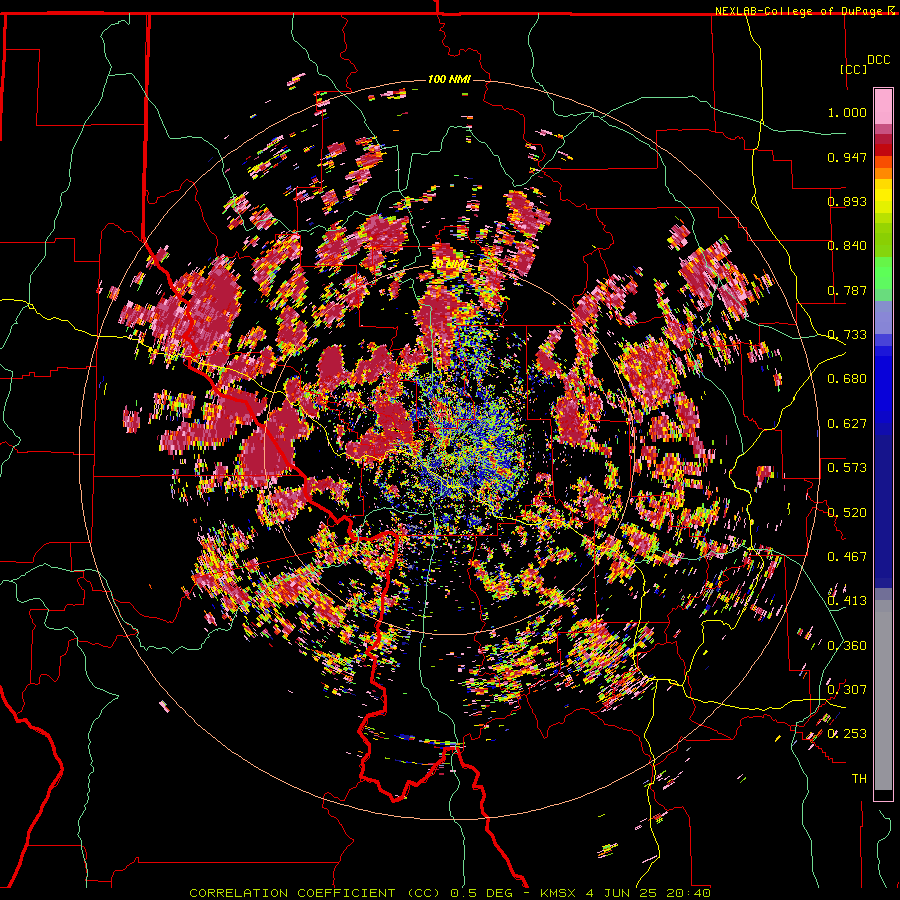The image size is (900, 900).
Task: Click the gray lower color bar segment
Action: click(883, 695)
